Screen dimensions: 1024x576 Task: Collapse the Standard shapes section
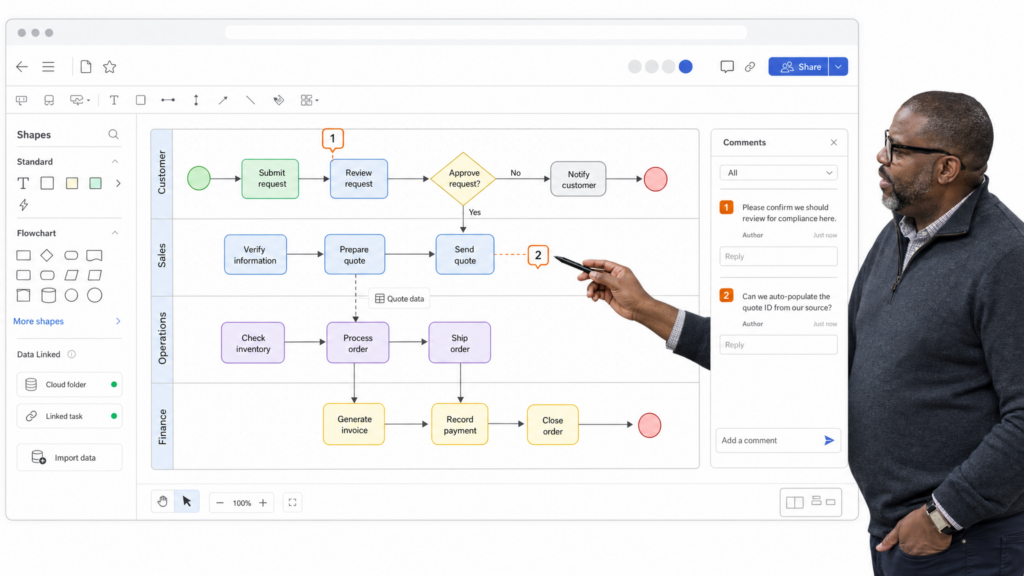(x=115, y=161)
